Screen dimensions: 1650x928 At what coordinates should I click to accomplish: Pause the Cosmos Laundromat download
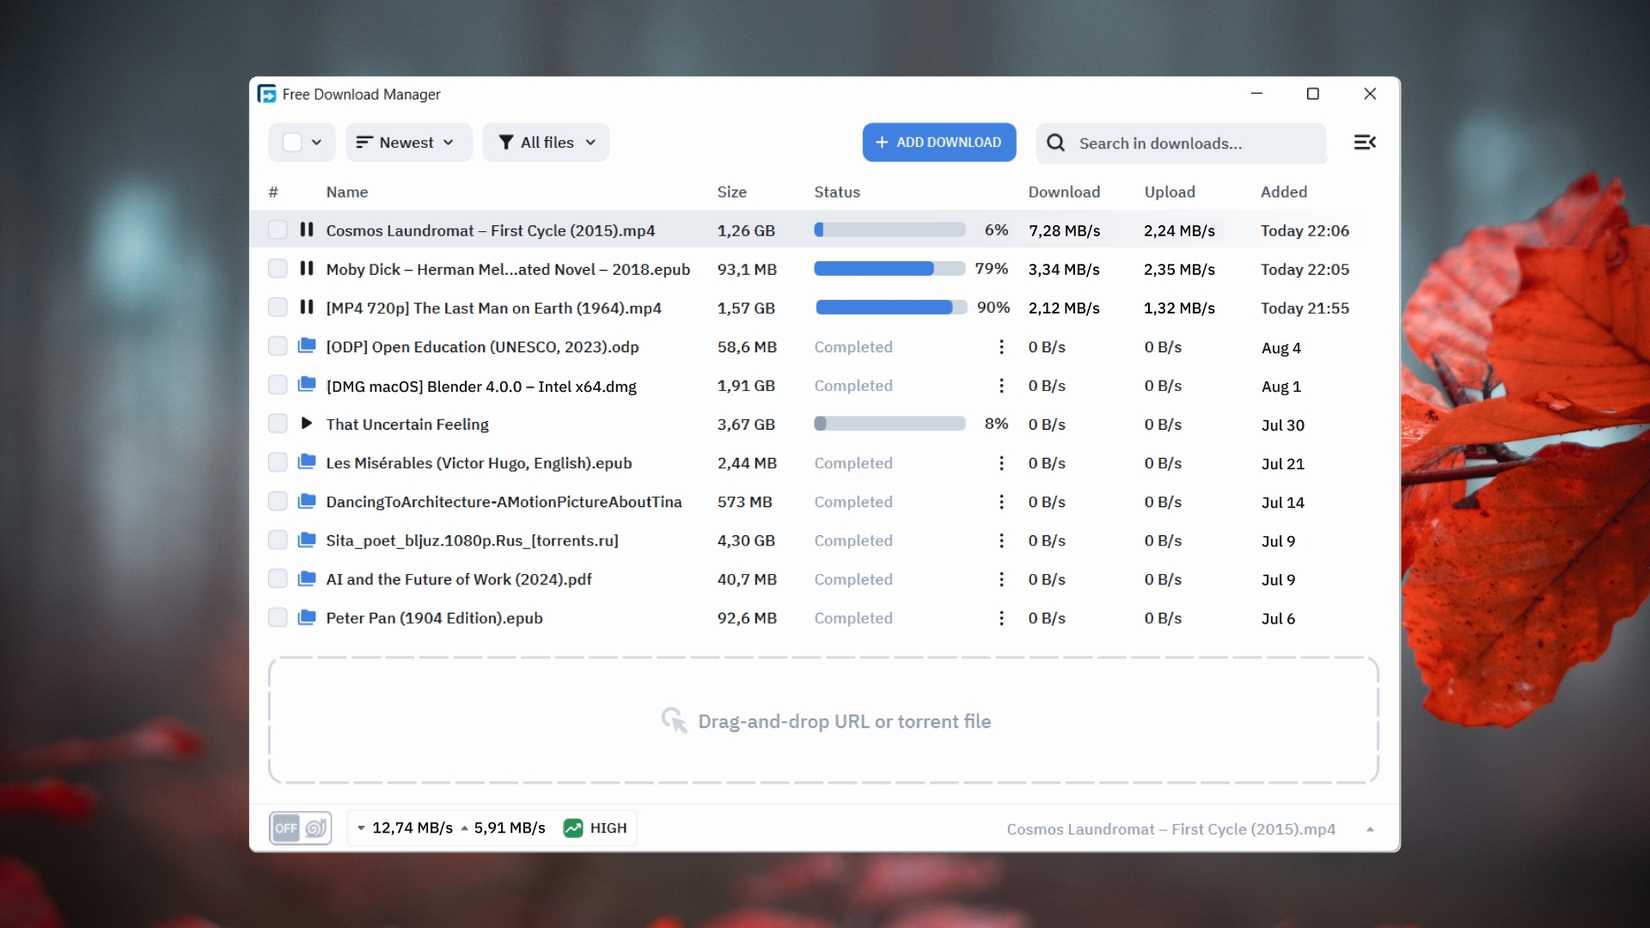click(306, 230)
